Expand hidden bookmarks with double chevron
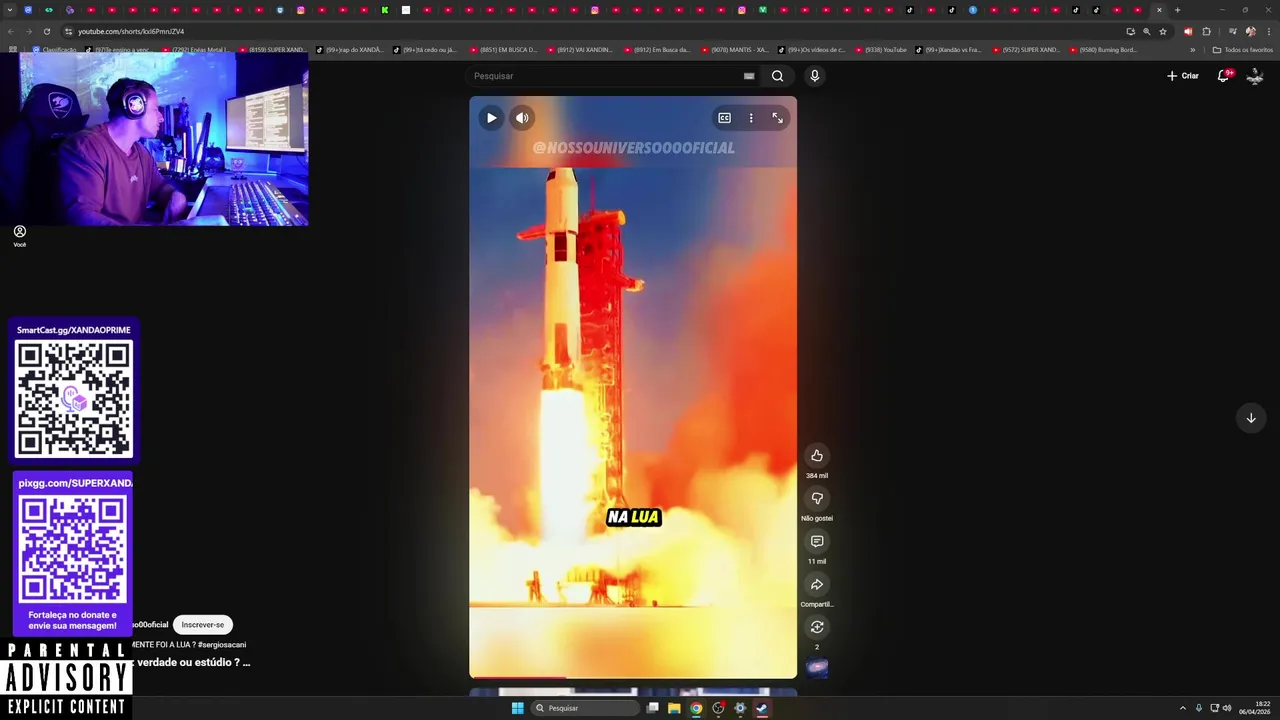This screenshot has width=1280, height=720. [1192, 50]
